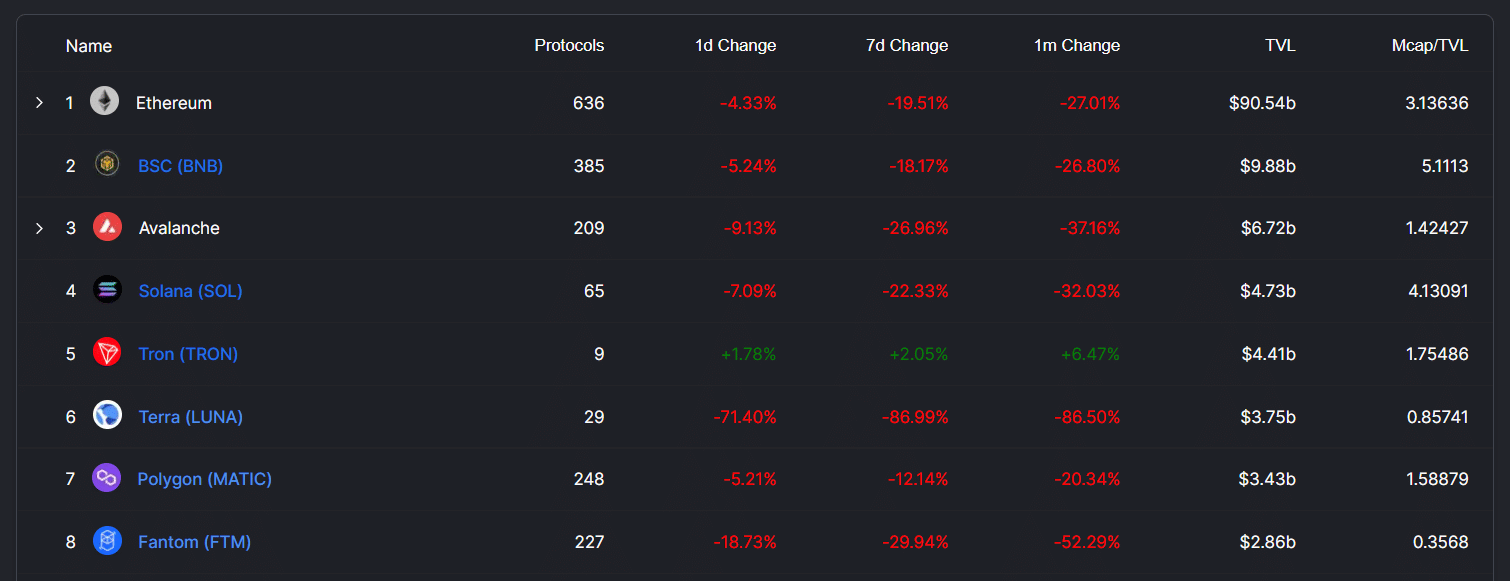Screen dimensions: 1510x581
Task: Click the BSC (BNB) chain icon
Action: tap(107, 165)
